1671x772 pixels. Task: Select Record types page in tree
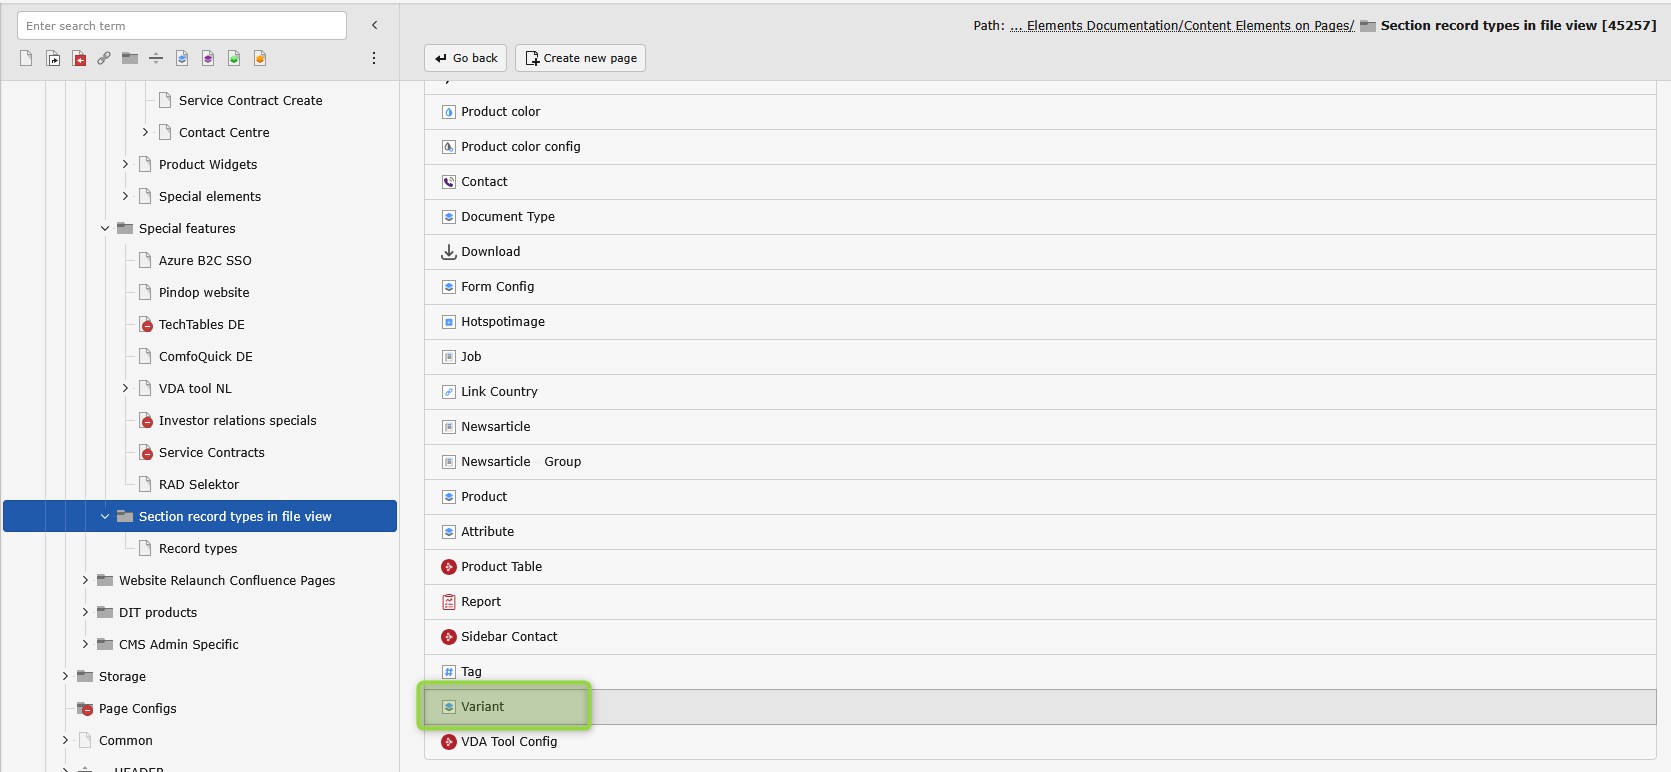[198, 549]
